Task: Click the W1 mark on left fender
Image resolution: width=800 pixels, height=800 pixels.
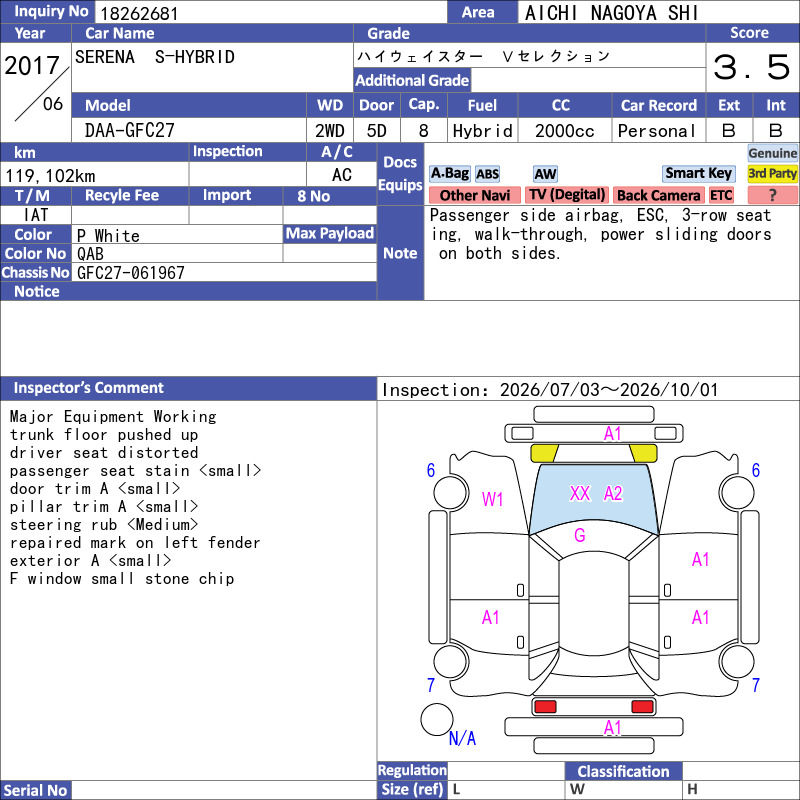Action: point(492,499)
